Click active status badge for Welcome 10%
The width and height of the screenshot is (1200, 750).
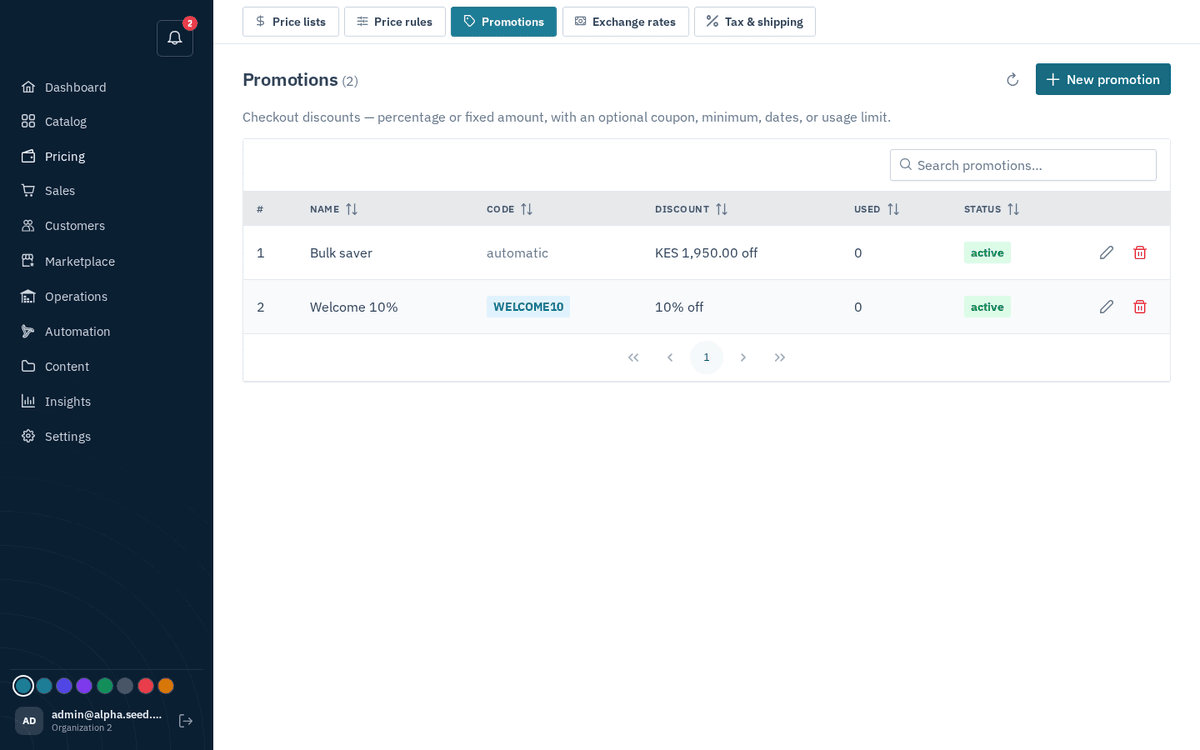coord(987,307)
